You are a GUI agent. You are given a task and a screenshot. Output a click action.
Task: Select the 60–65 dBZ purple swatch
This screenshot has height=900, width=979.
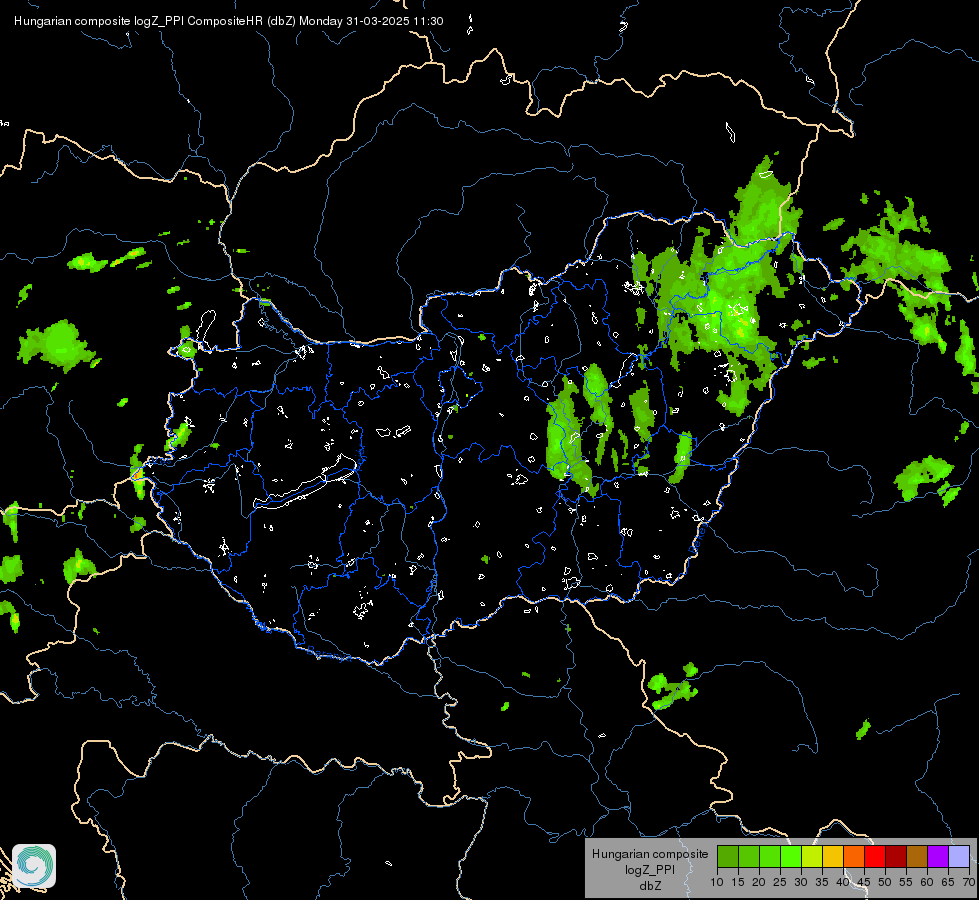coord(938,856)
